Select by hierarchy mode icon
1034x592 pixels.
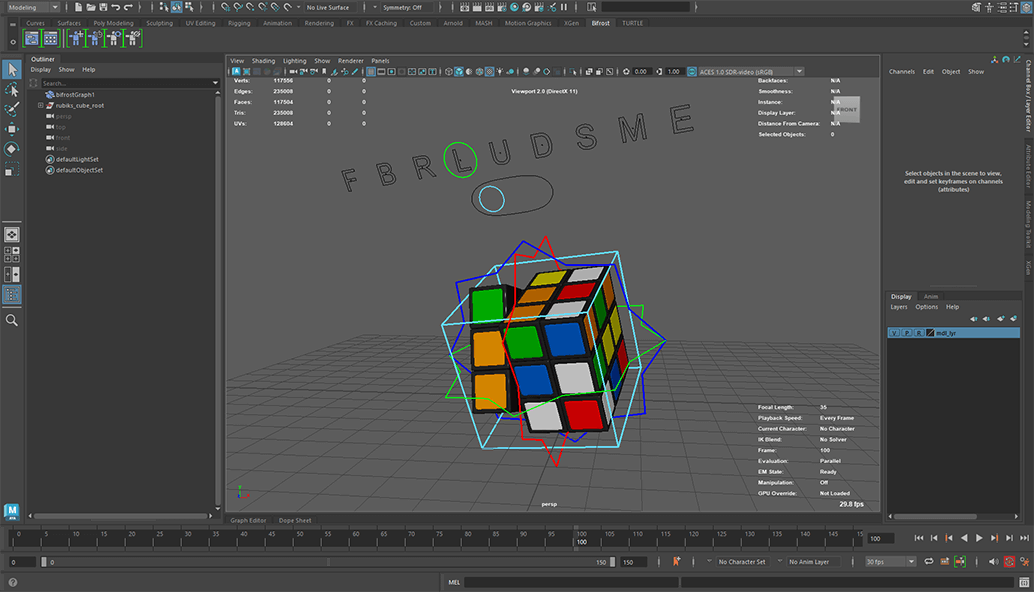164,7
